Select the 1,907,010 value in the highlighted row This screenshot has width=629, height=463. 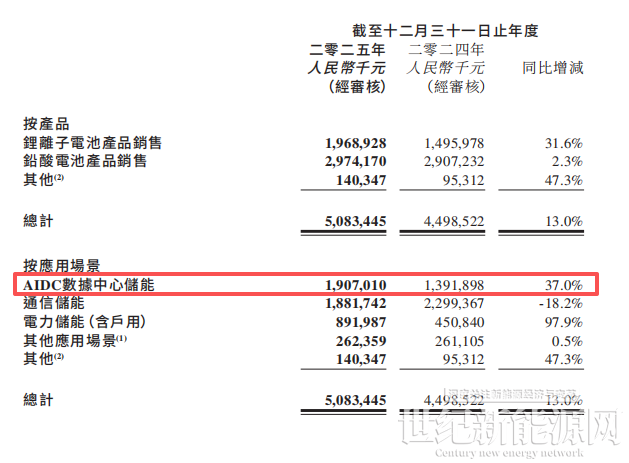pos(353,286)
